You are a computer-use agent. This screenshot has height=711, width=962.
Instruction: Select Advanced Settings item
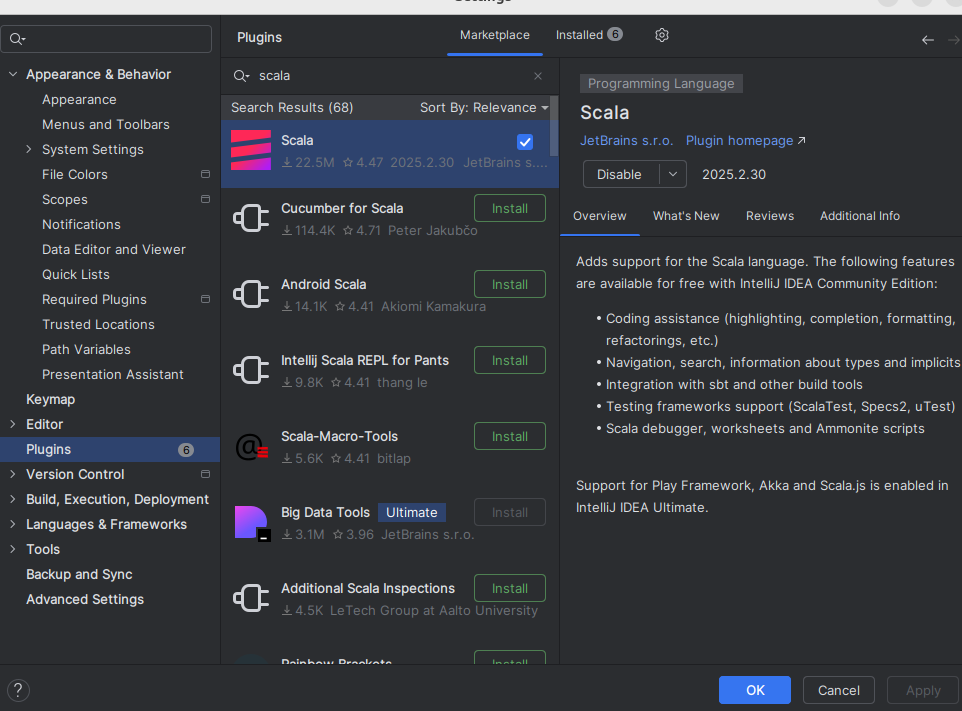pyautogui.click(x=85, y=599)
